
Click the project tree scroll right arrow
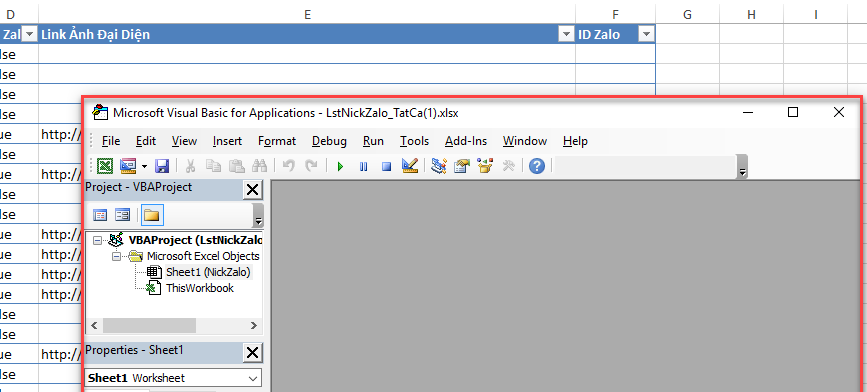point(254,325)
